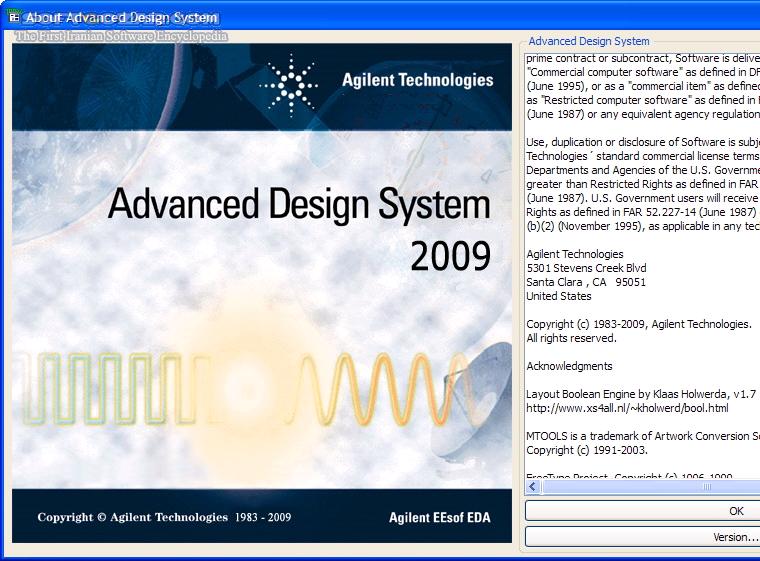Click the 'Advanced Design System' group label
This screenshot has height=561, width=760.
click(x=589, y=41)
